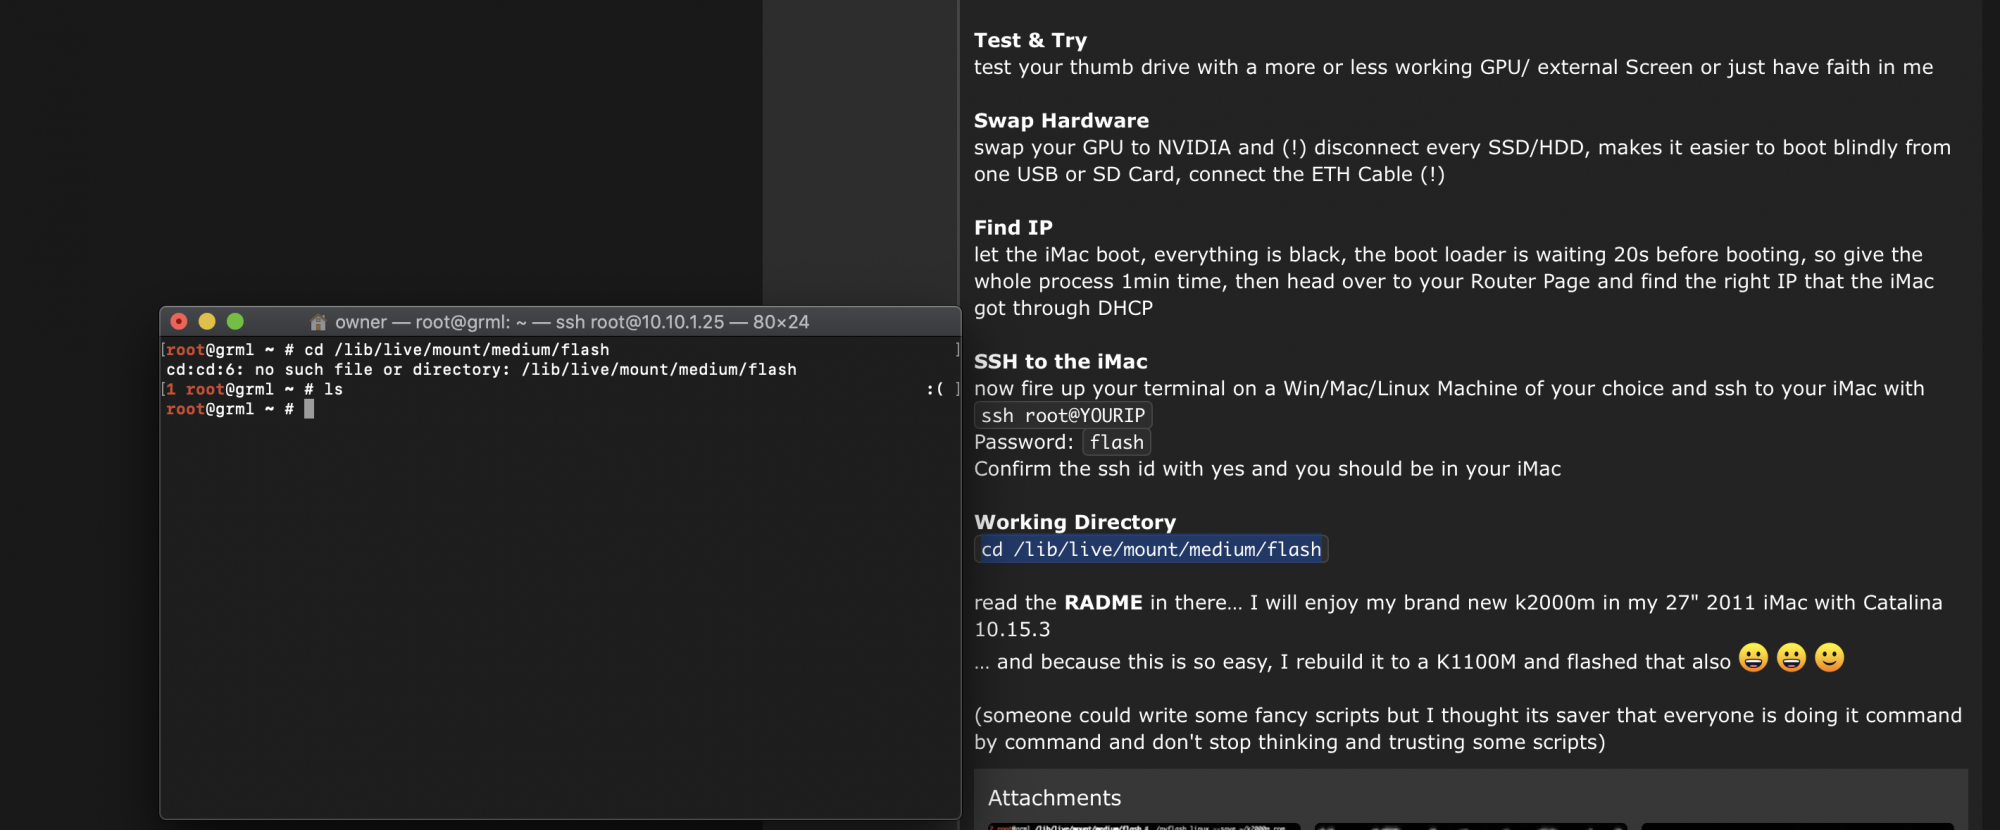Click the slightly smiling emoji at the end

1829,658
